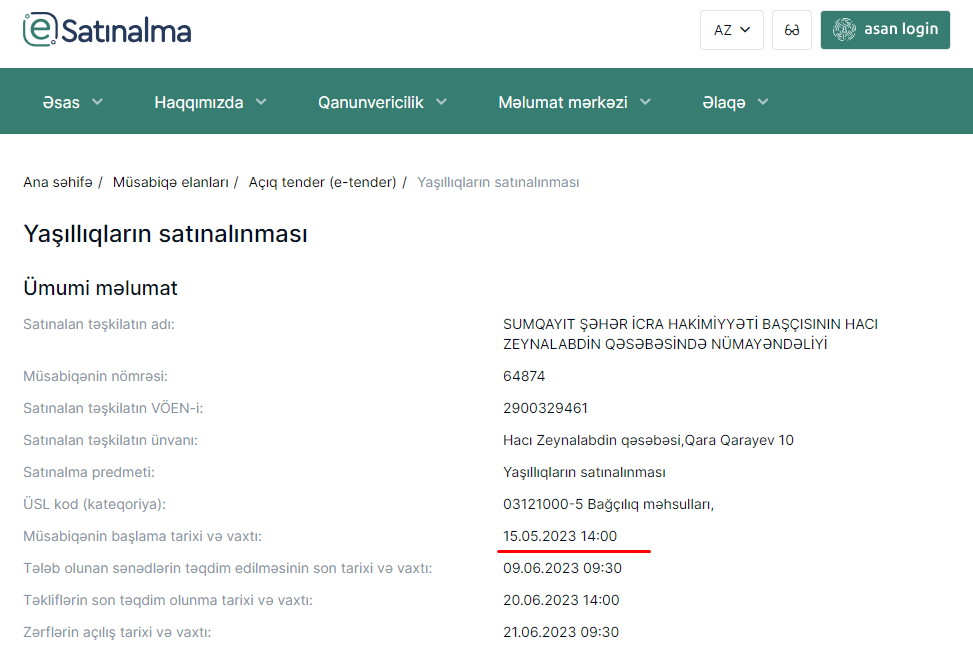Click the underlined start date 15.05.2023 14:00
The width and height of the screenshot is (973, 662).
coord(560,536)
